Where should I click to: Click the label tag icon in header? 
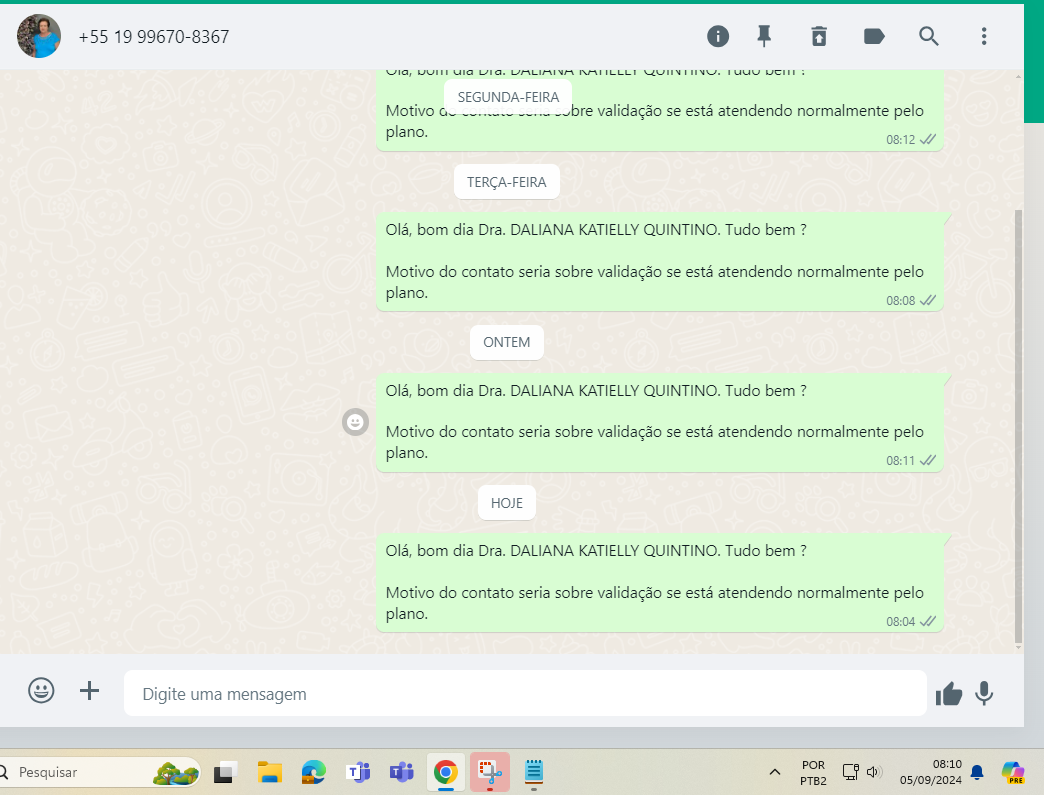[x=874, y=37]
